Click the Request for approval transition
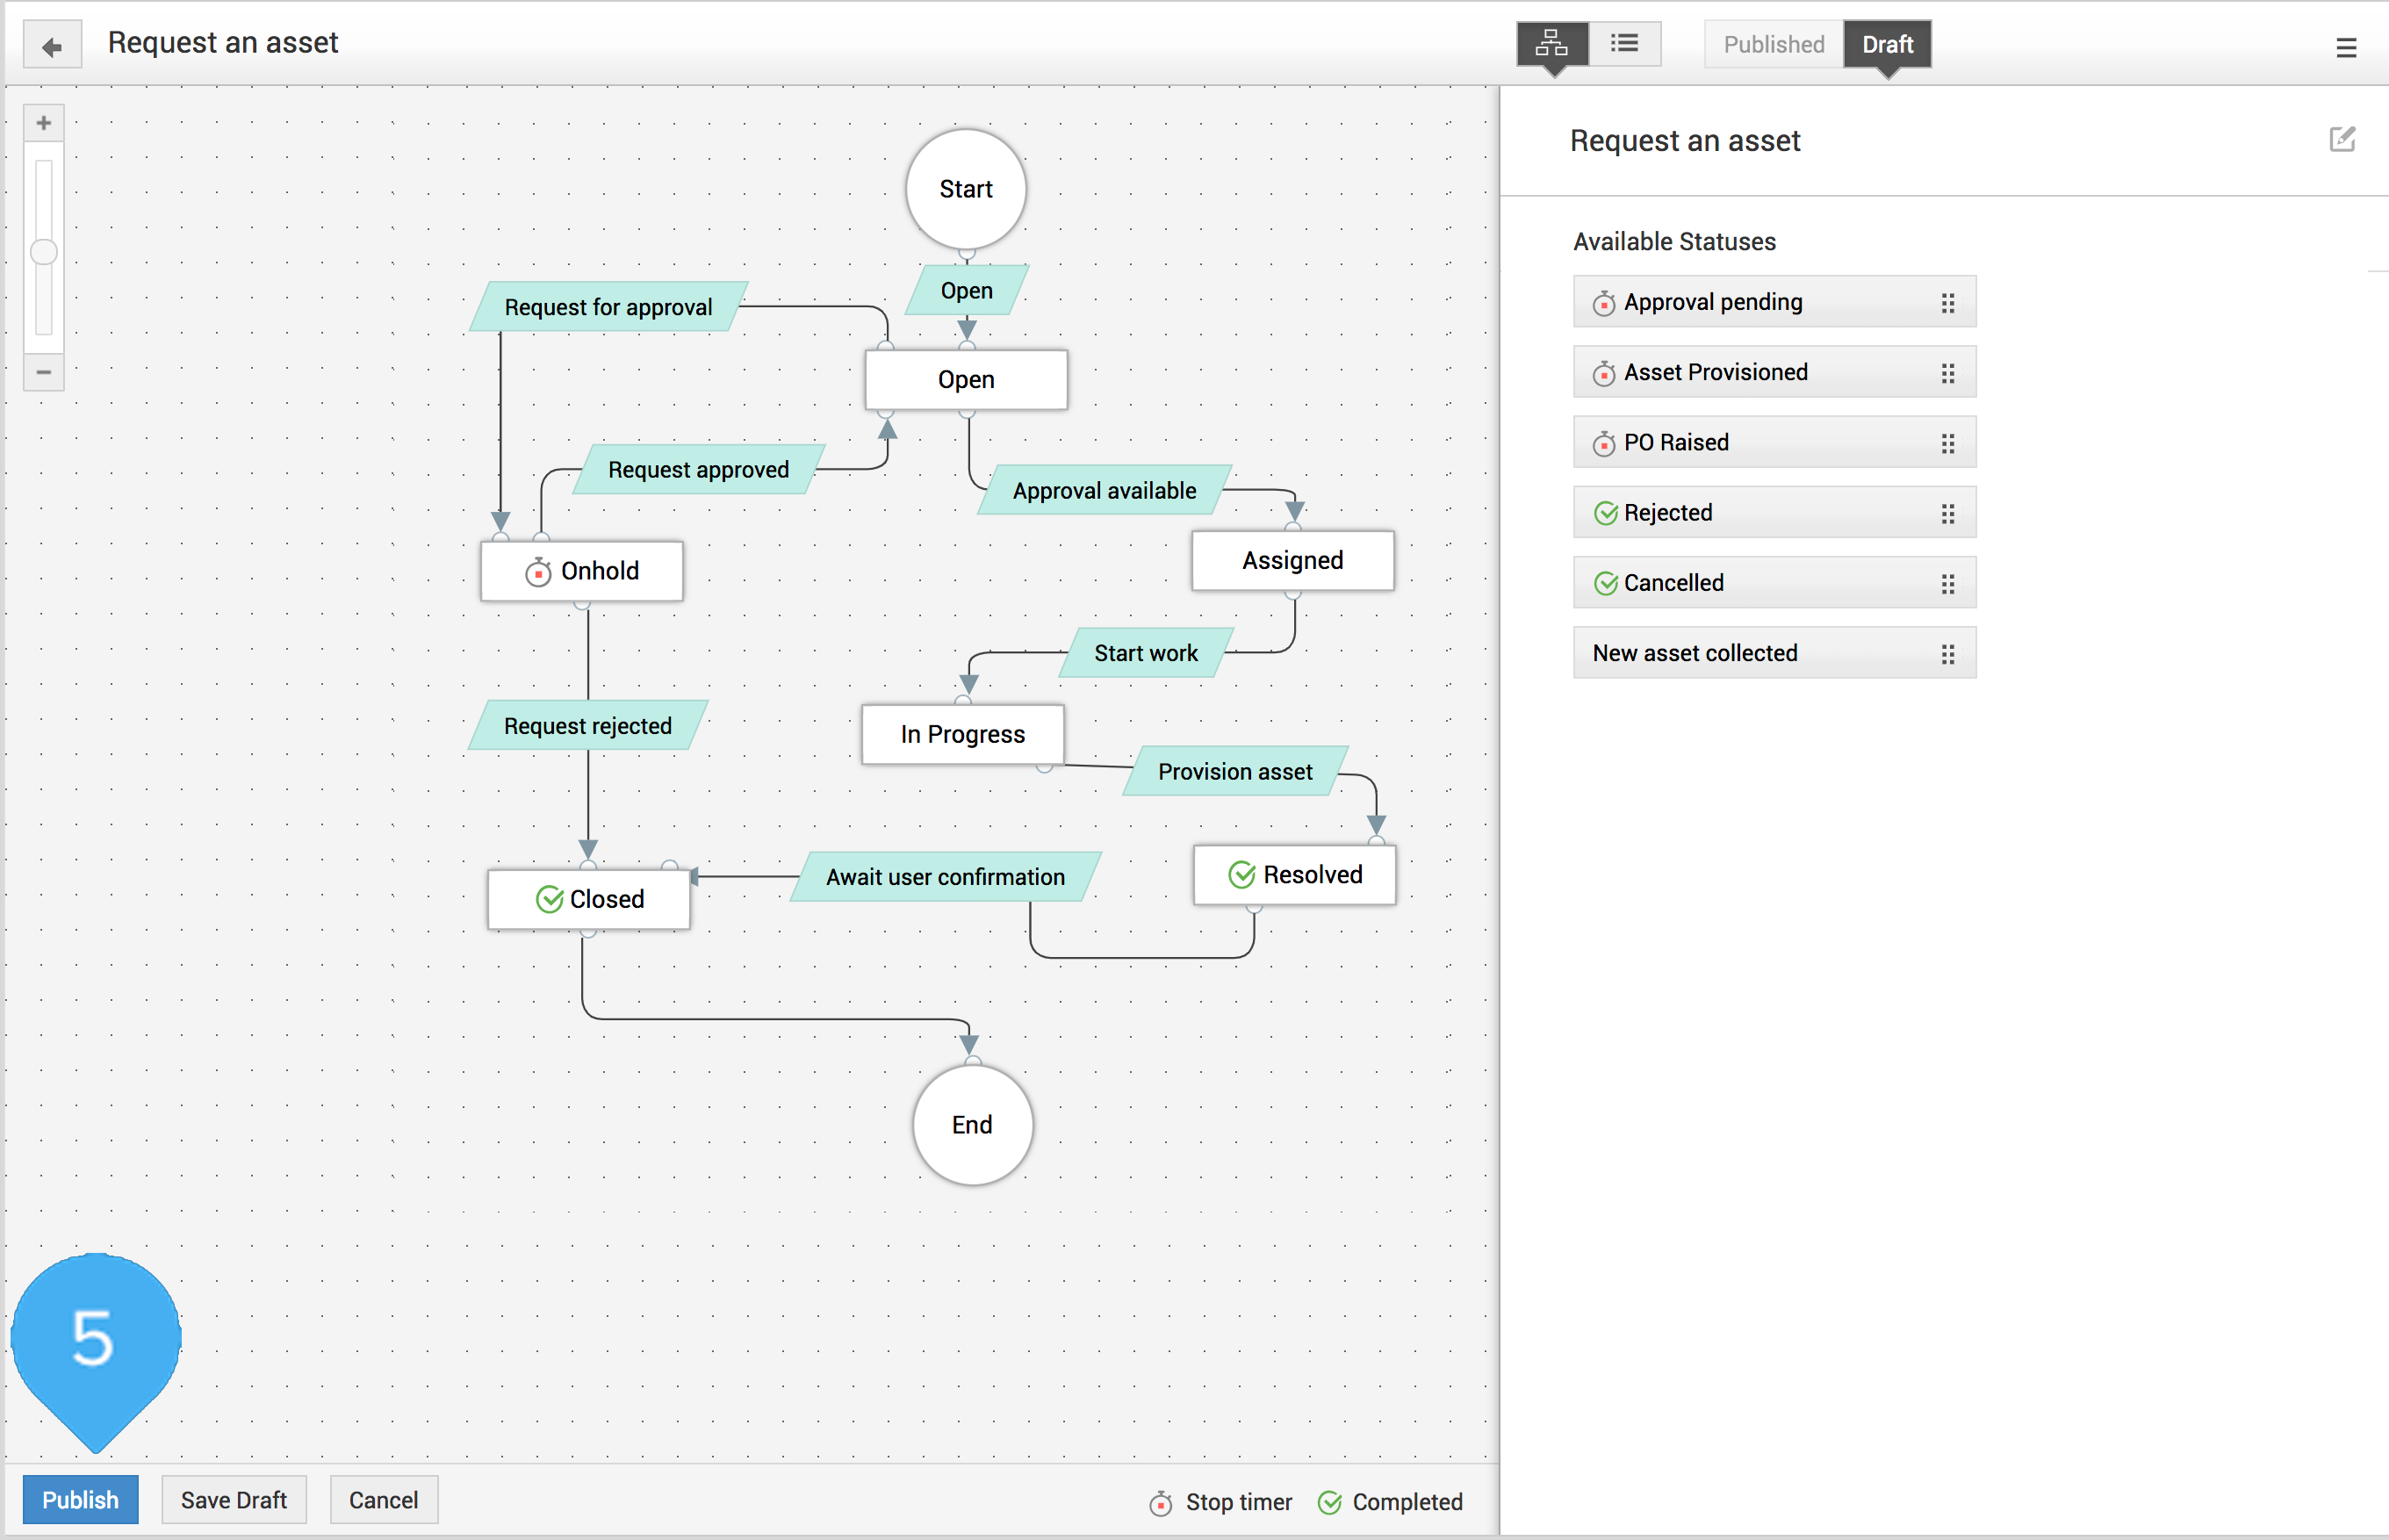Viewport: 2389px width, 1540px height. click(x=609, y=307)
